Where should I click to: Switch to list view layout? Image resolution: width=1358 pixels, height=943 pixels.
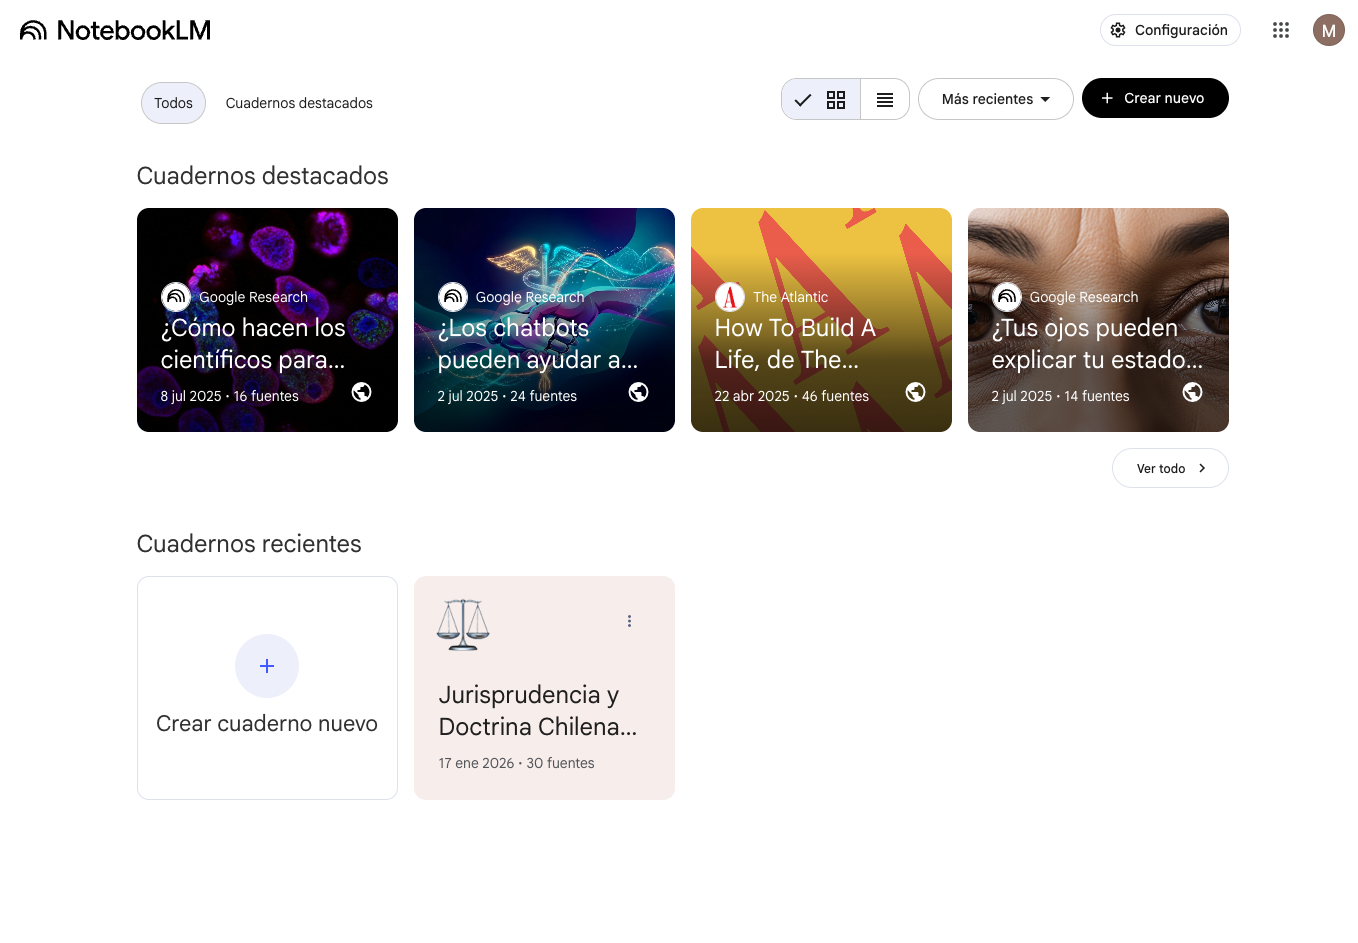(x=885, y=99)
